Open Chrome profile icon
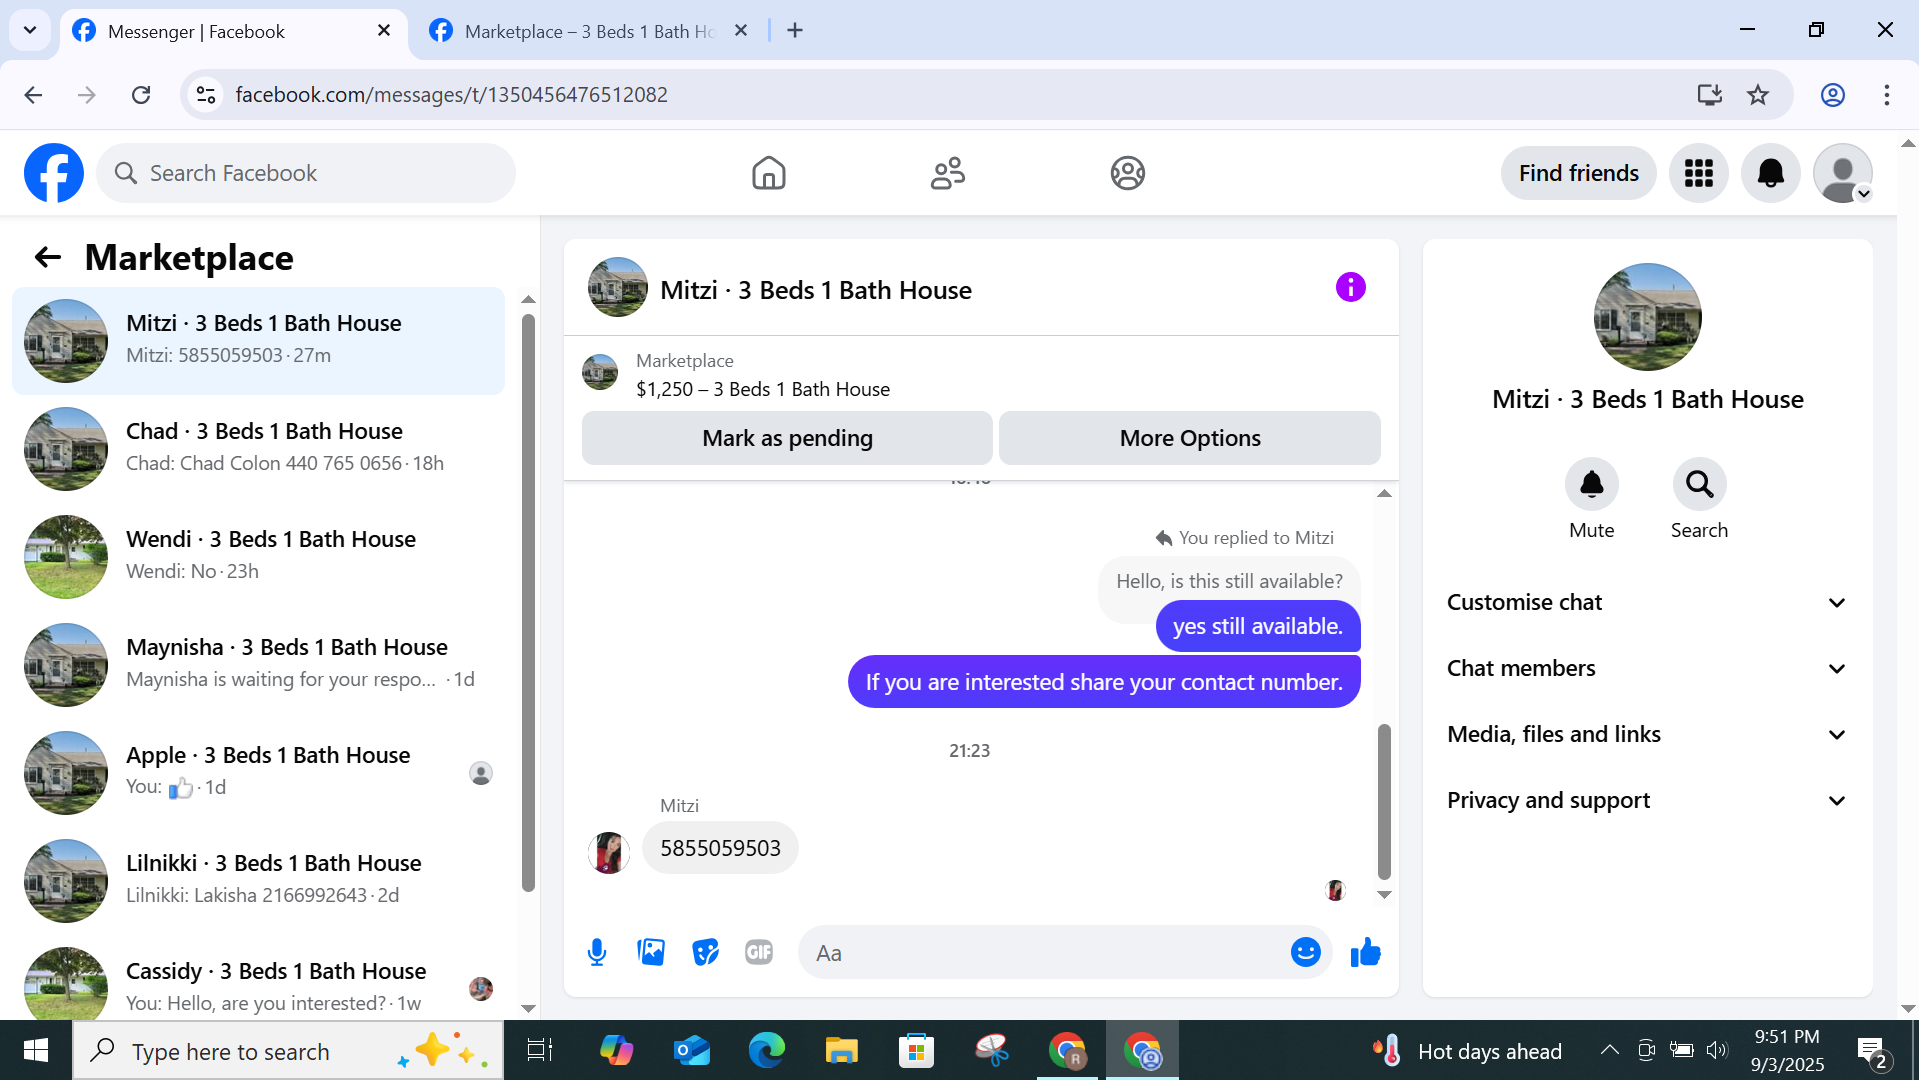The width and height of the screenshot is (1919, 1080). [x=1832, y=95]
